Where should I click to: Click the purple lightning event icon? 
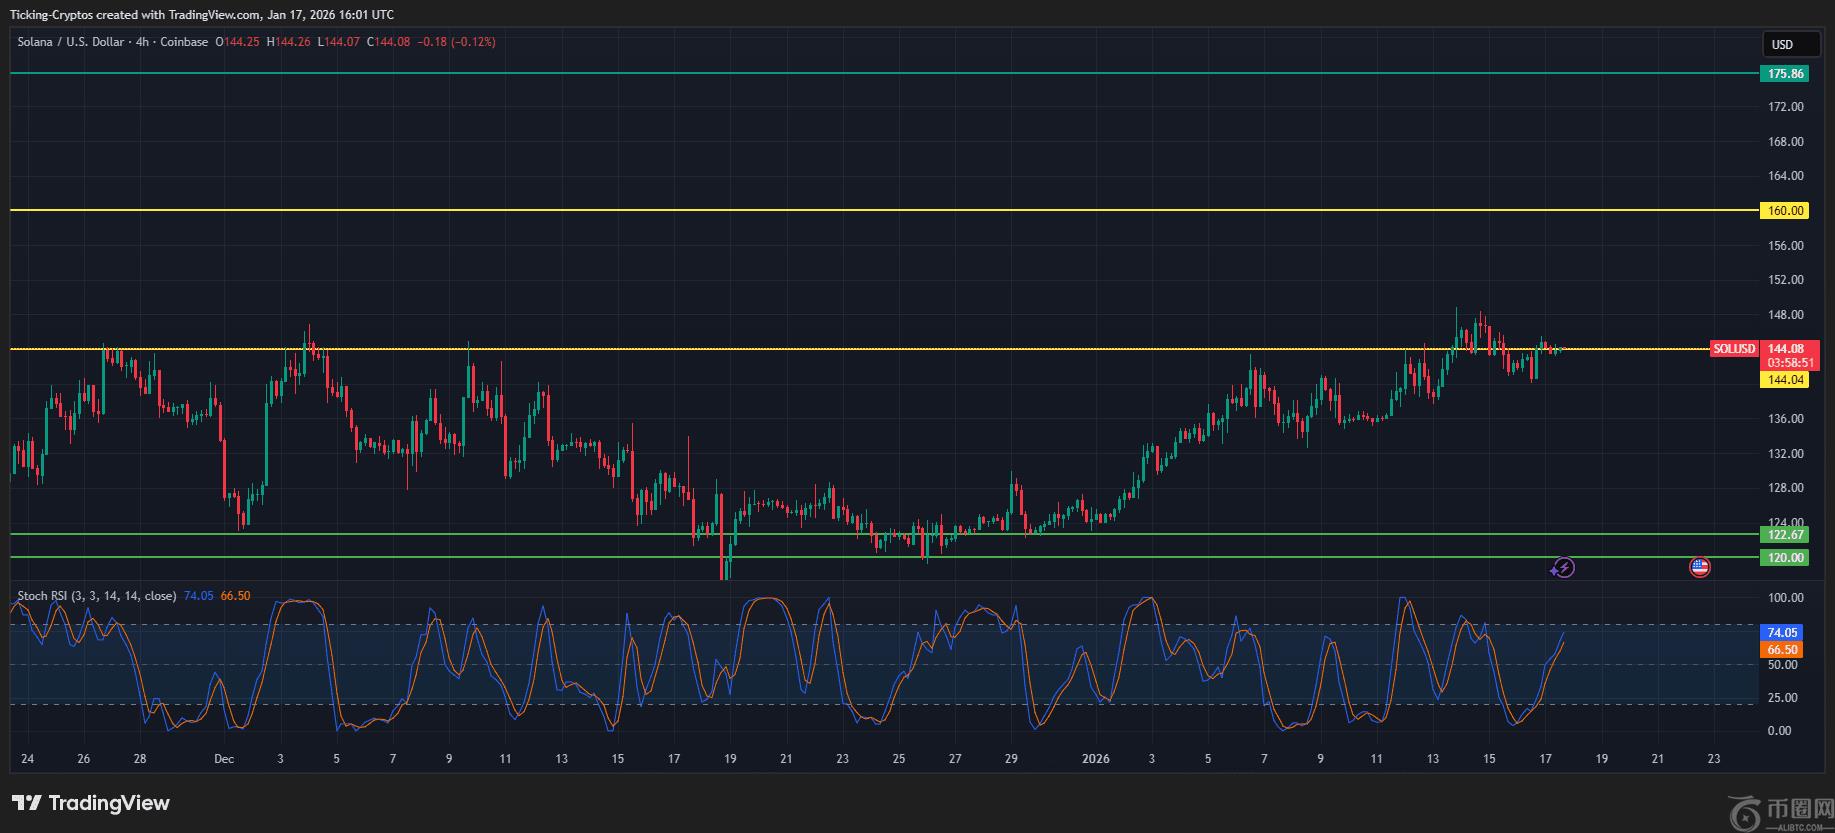click(x=1563, y=568)
